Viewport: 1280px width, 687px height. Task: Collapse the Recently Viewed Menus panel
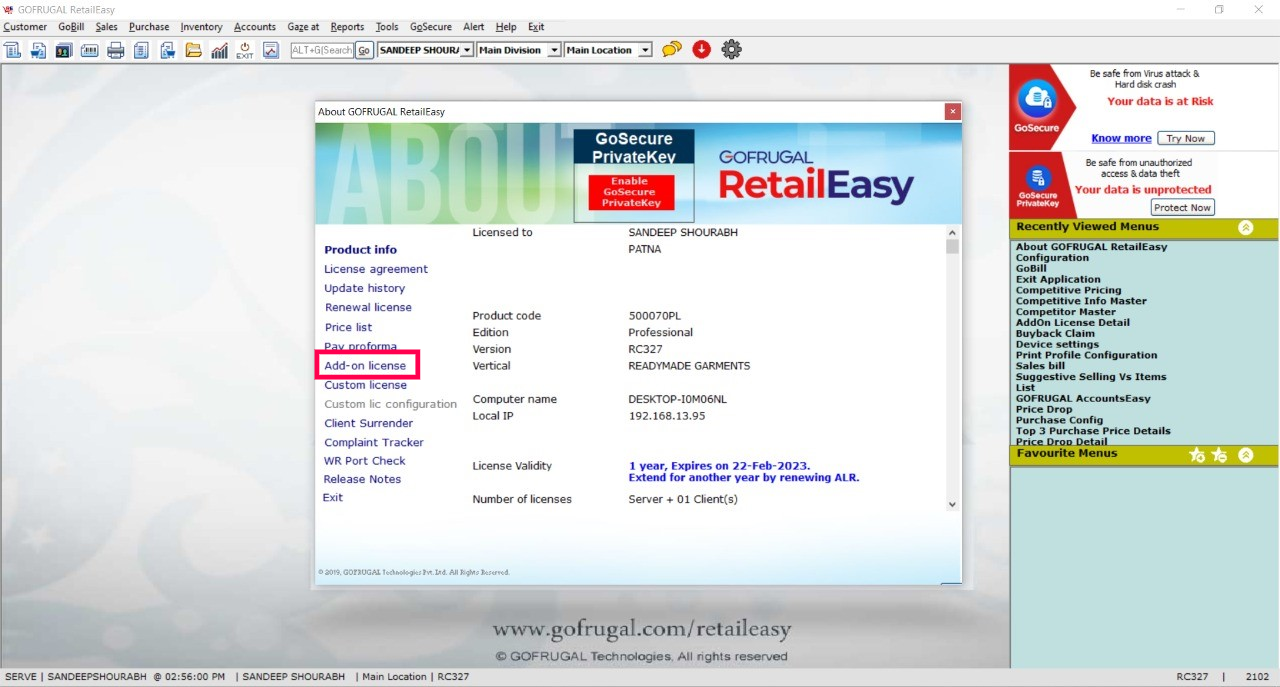[x=1245, y=227]
